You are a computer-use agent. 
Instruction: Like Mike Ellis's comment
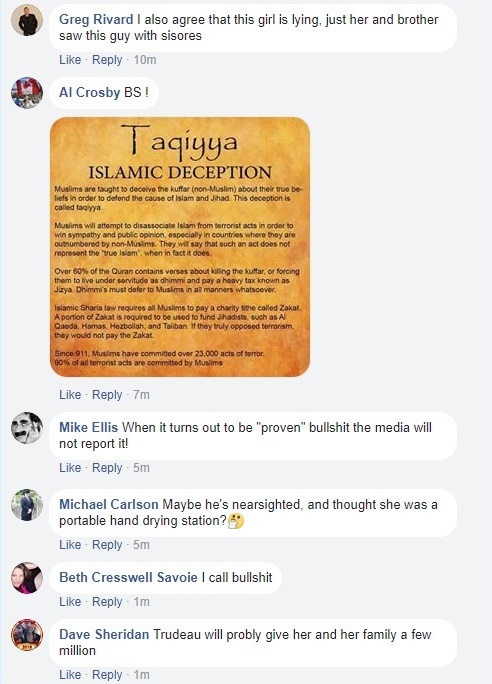(x=70, y=468)
